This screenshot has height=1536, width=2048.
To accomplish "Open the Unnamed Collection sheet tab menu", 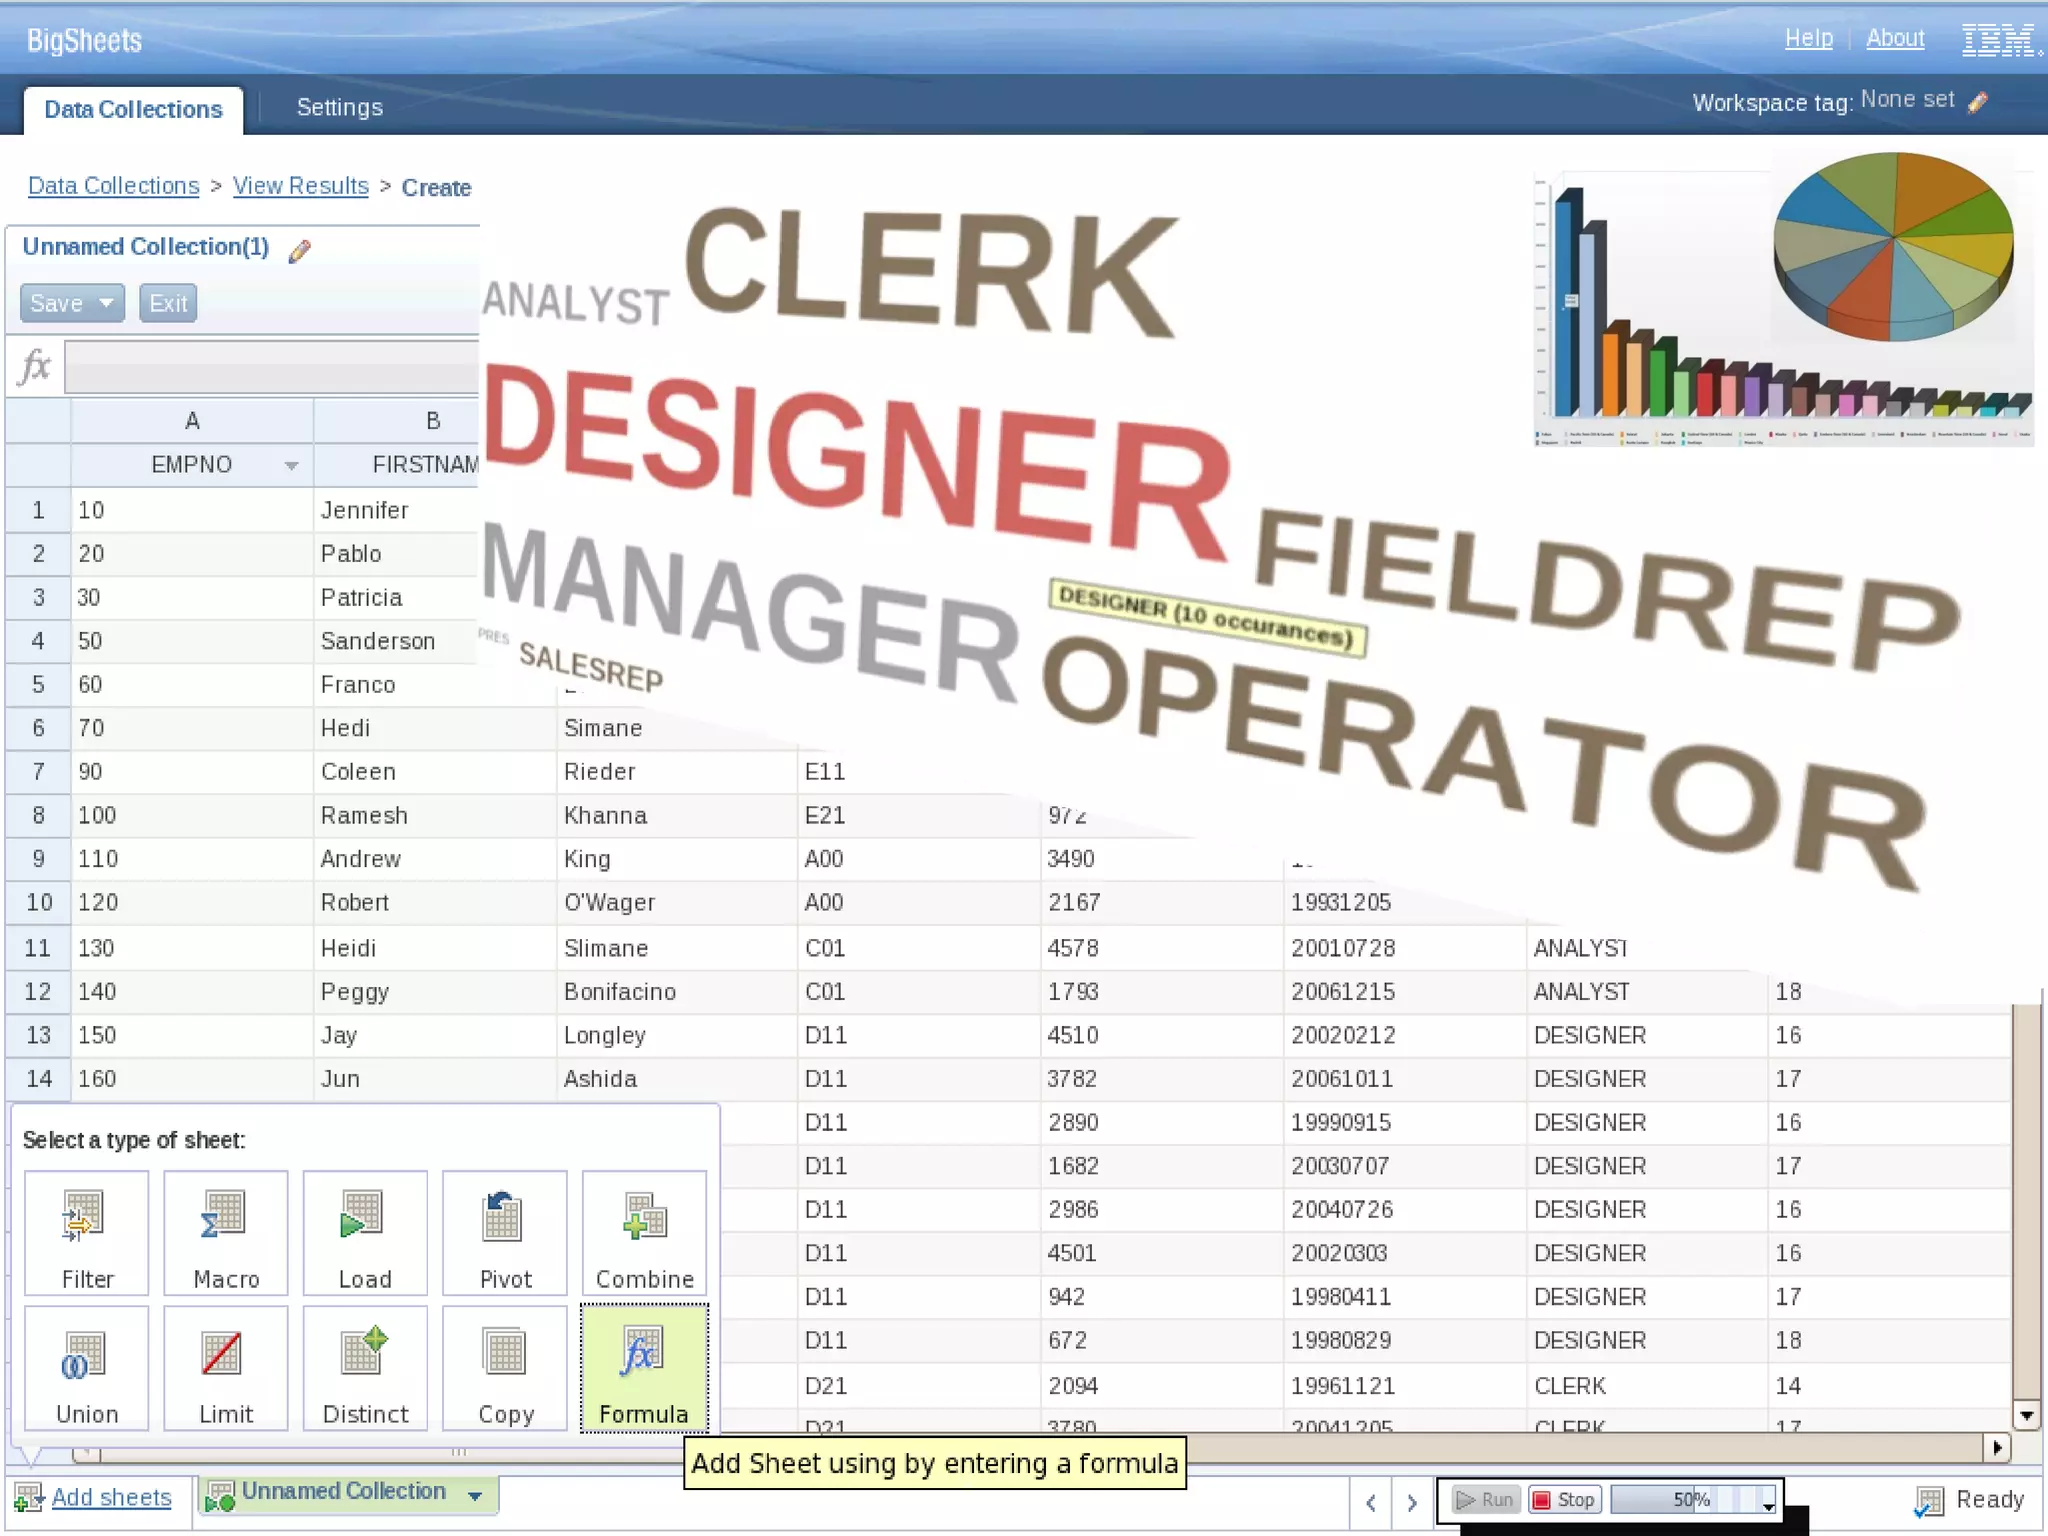I will tap(475, 1495).
